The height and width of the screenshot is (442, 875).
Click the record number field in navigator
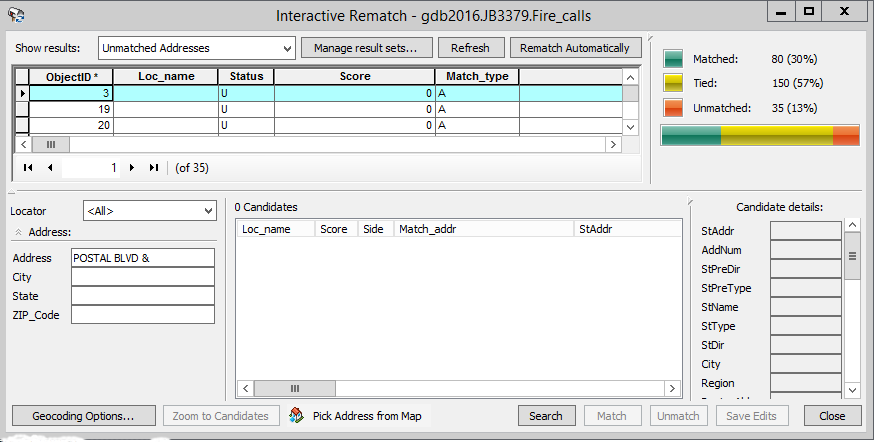(92, 167)
